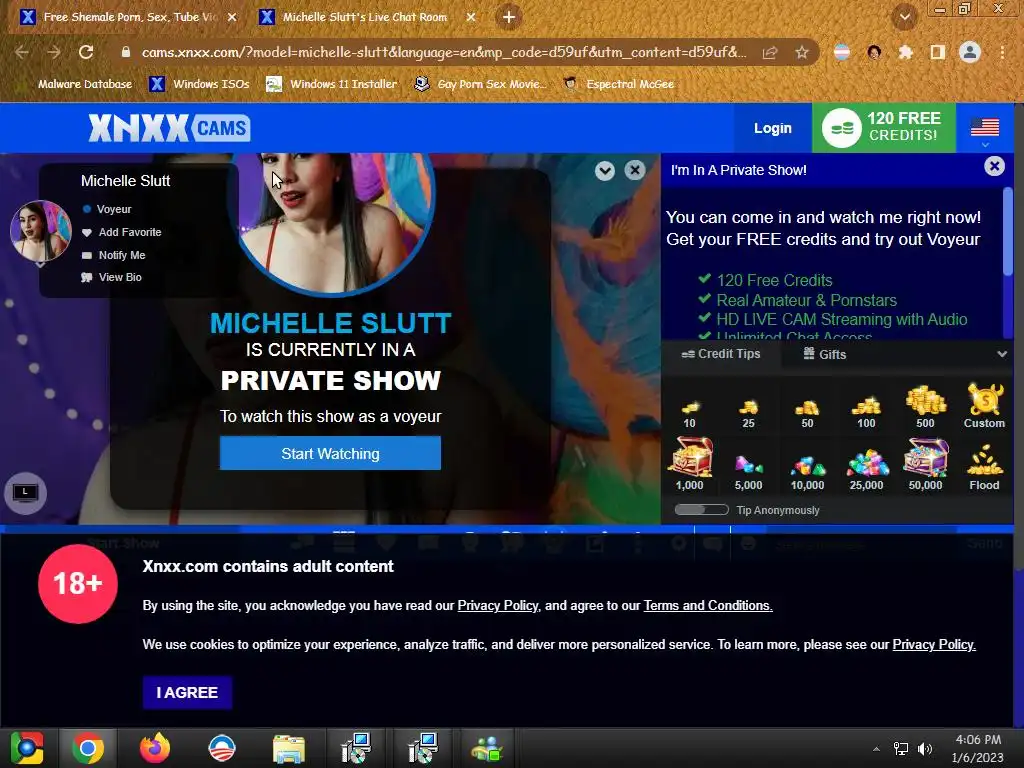Send a 25,000 credit gems tip
Viewport: 1024px width, 768px height.
click(867, 470)
